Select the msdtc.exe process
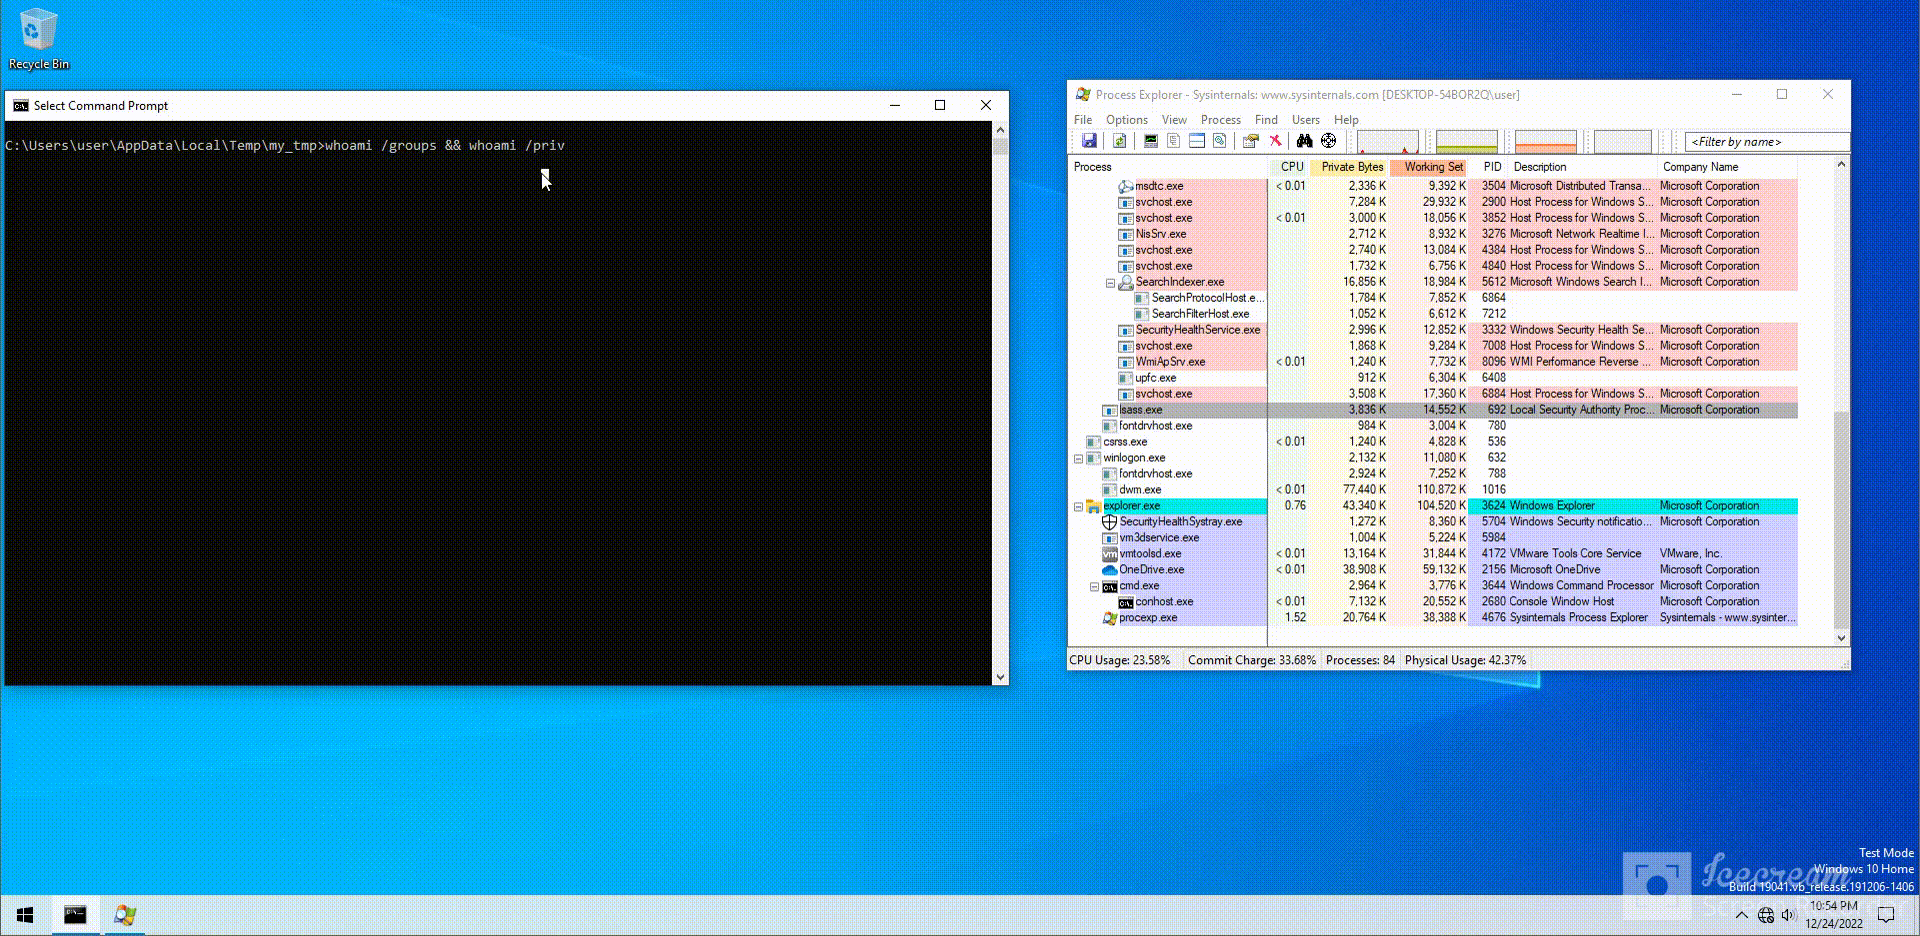The height and width of the screenshot is (936, 1920). pos(1159,186)
